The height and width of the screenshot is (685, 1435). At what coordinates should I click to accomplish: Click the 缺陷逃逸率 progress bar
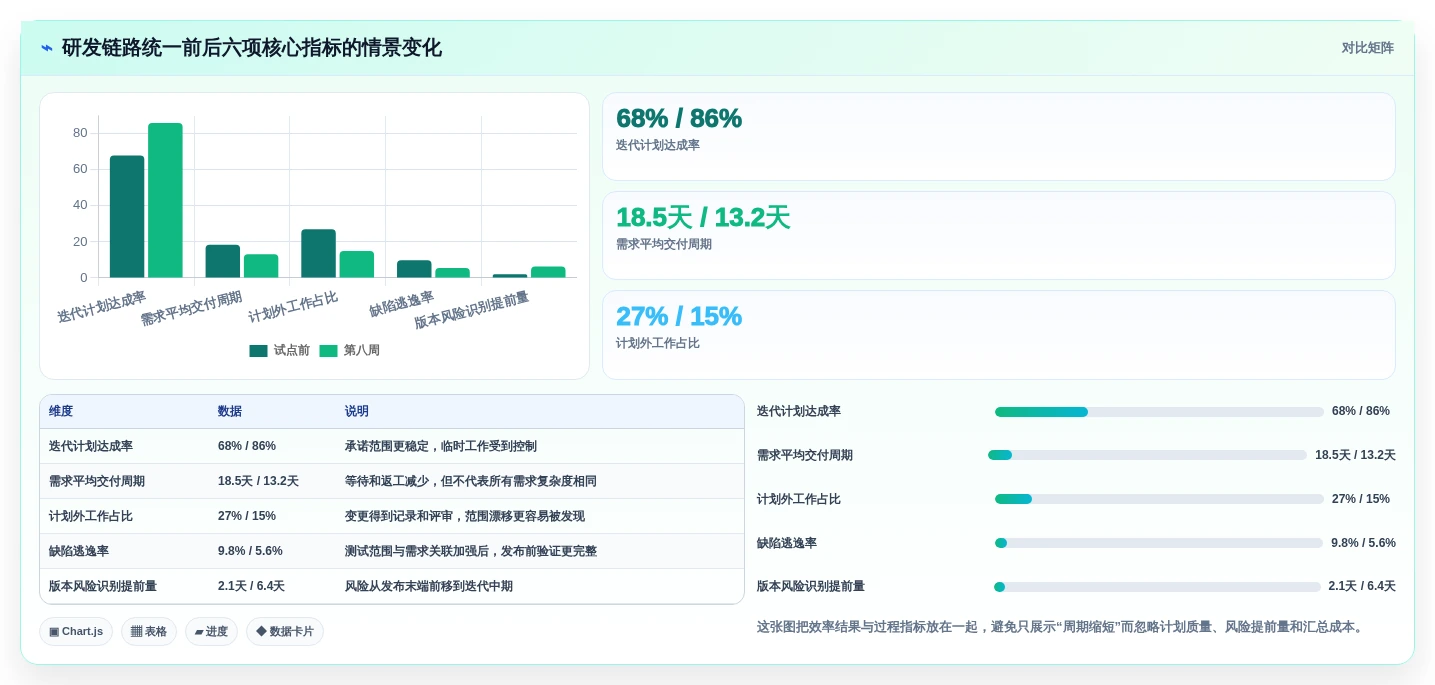click(1159, 543)
